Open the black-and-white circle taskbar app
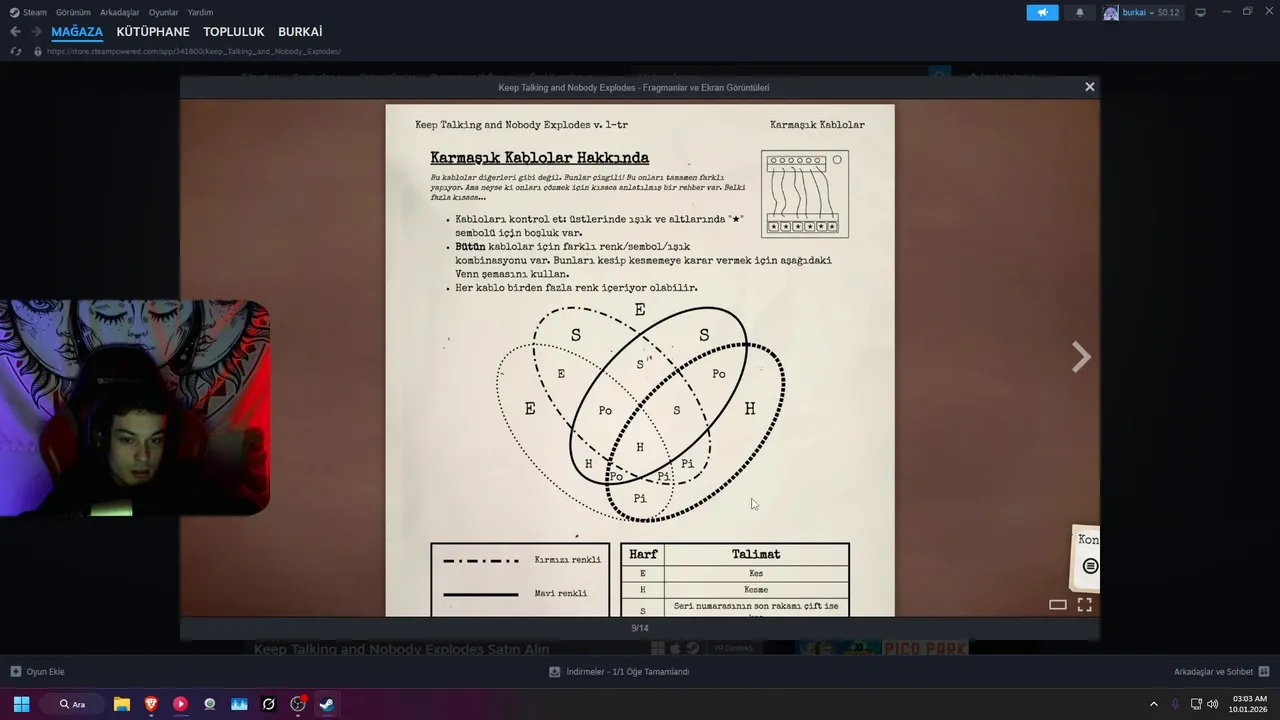 [268, 704]
